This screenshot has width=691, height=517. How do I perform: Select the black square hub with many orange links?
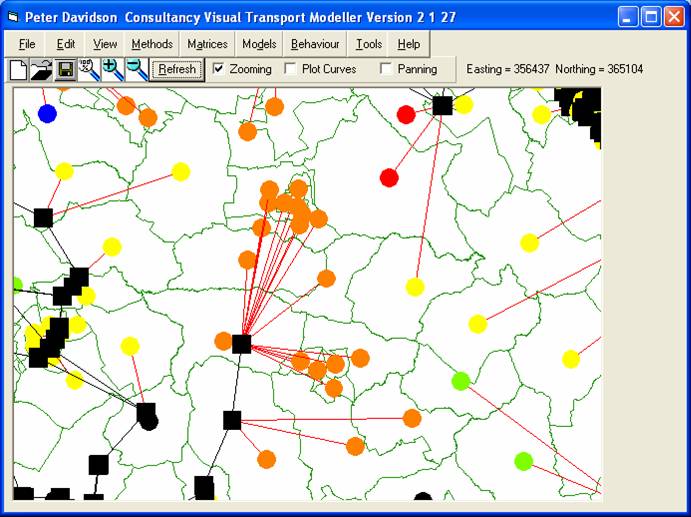(x=241, y=344)
